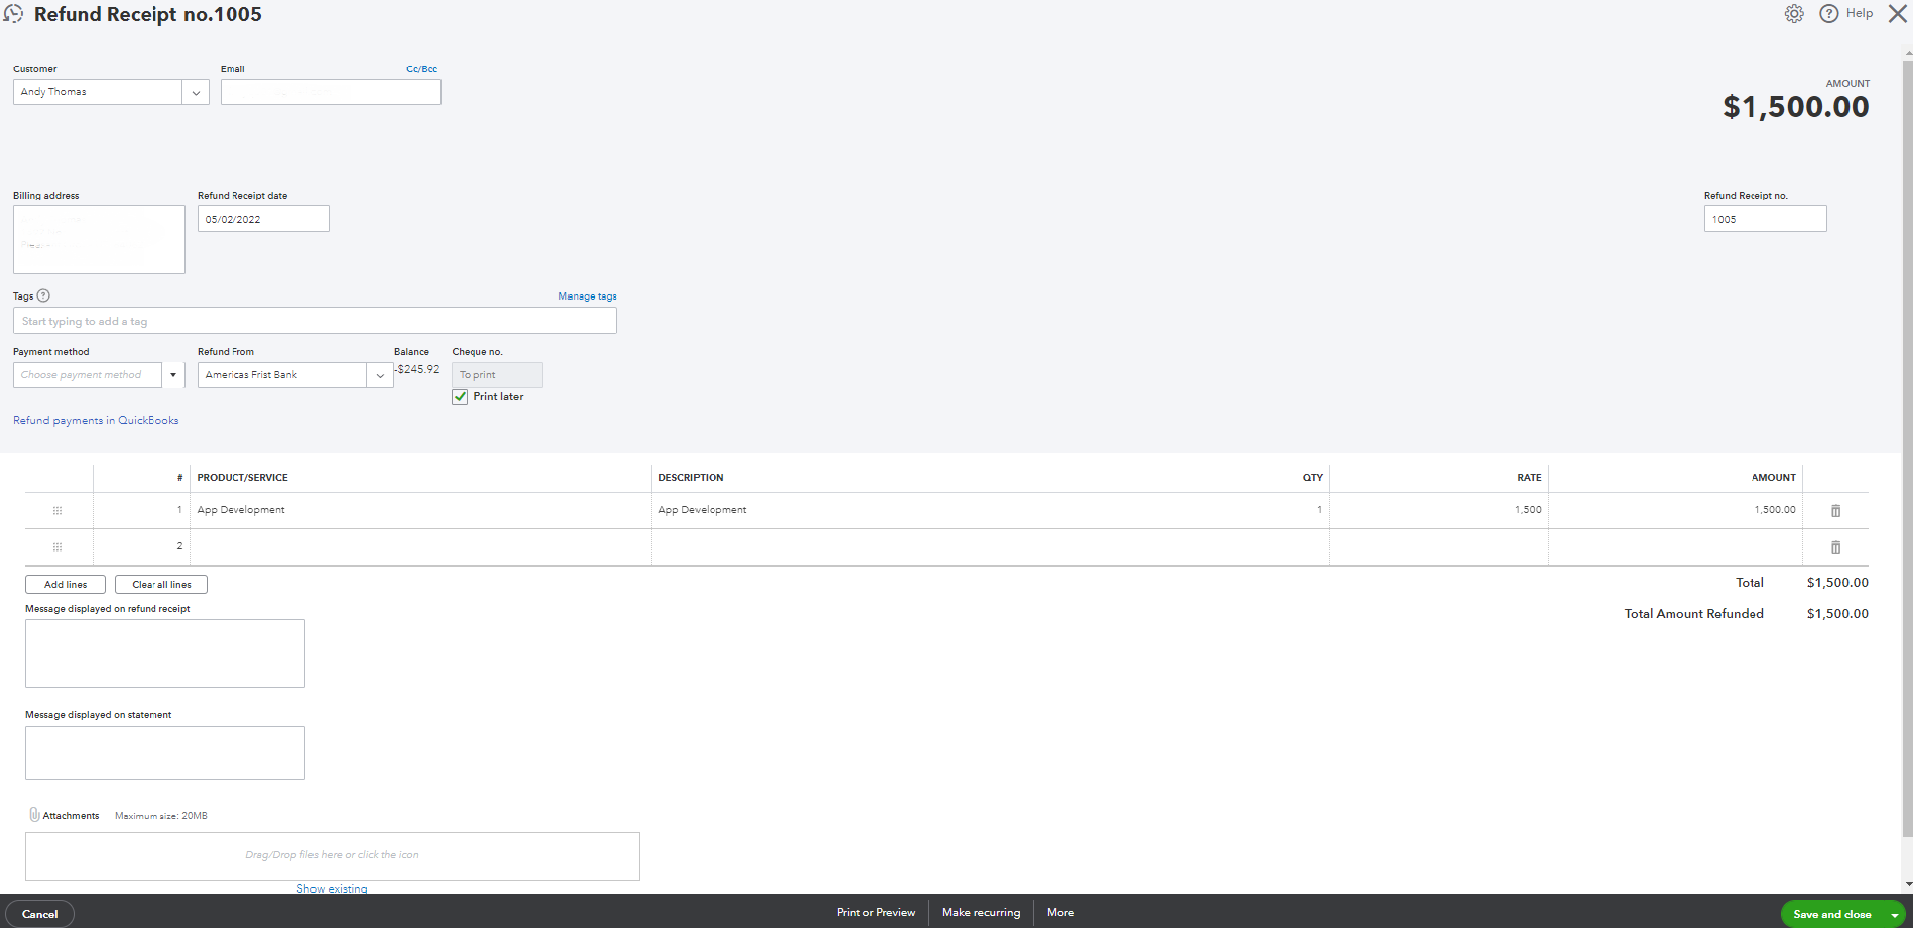Click Message displayed on statement box

tap(165, 753)
